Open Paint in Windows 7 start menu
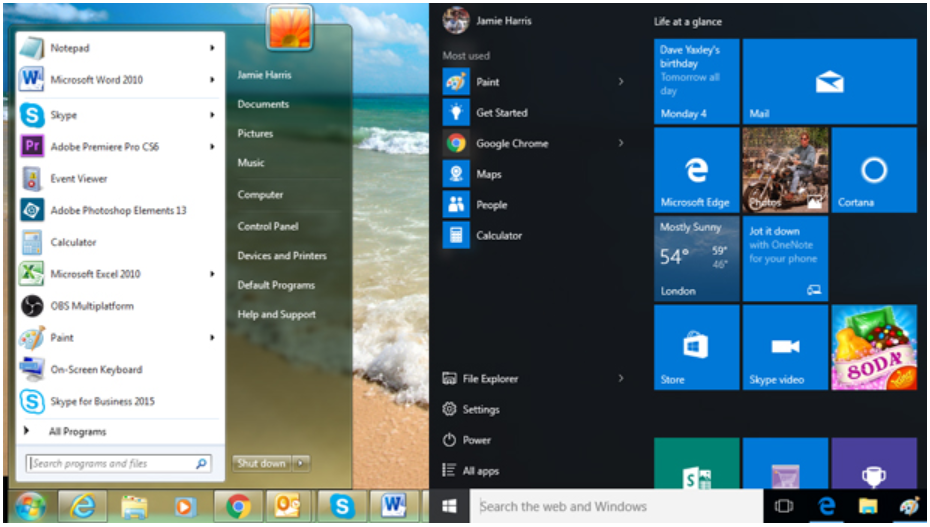 pos(119,338)
